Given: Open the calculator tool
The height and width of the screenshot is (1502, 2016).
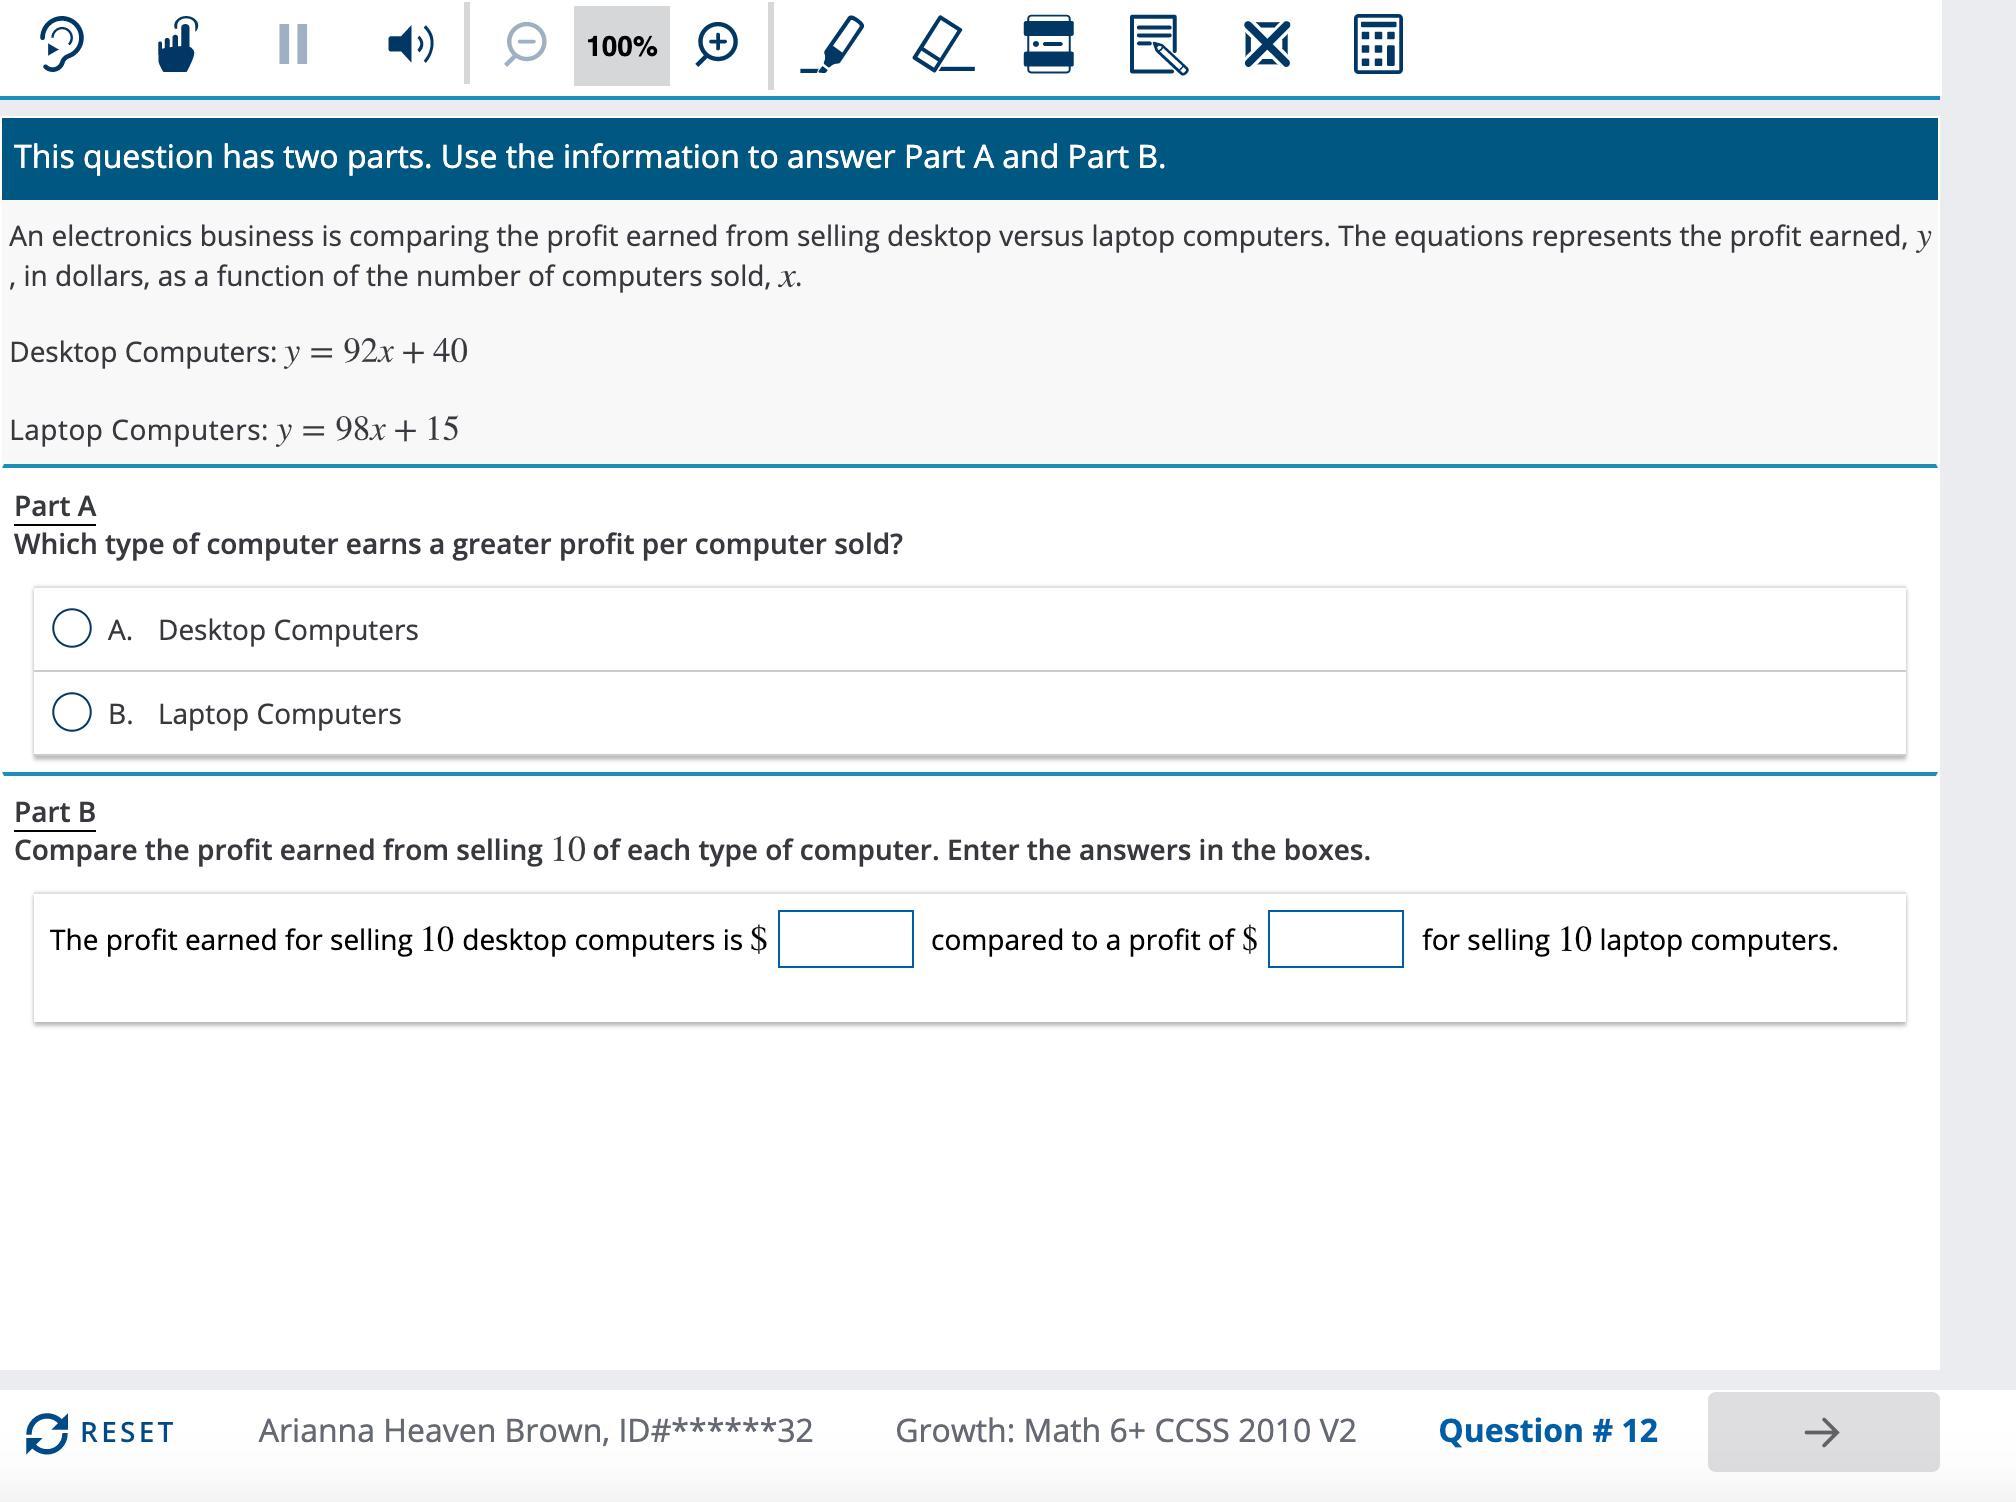Looking at the screenshot, I should pos(1377,45).
